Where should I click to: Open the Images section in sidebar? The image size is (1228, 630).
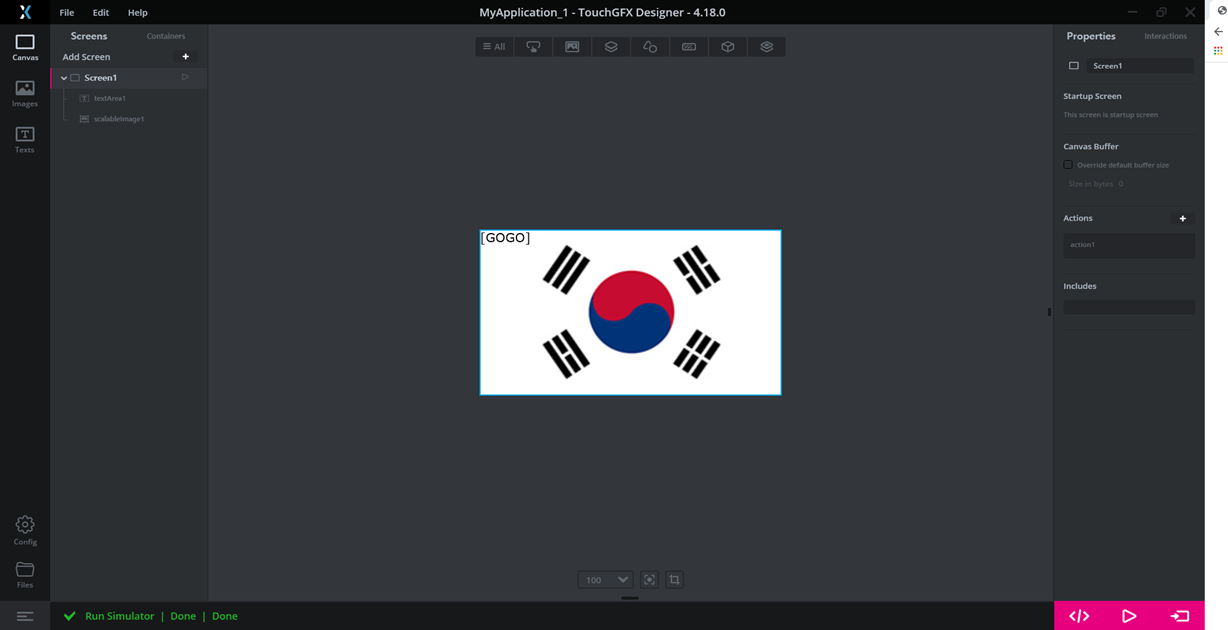(x=25, y=93)
